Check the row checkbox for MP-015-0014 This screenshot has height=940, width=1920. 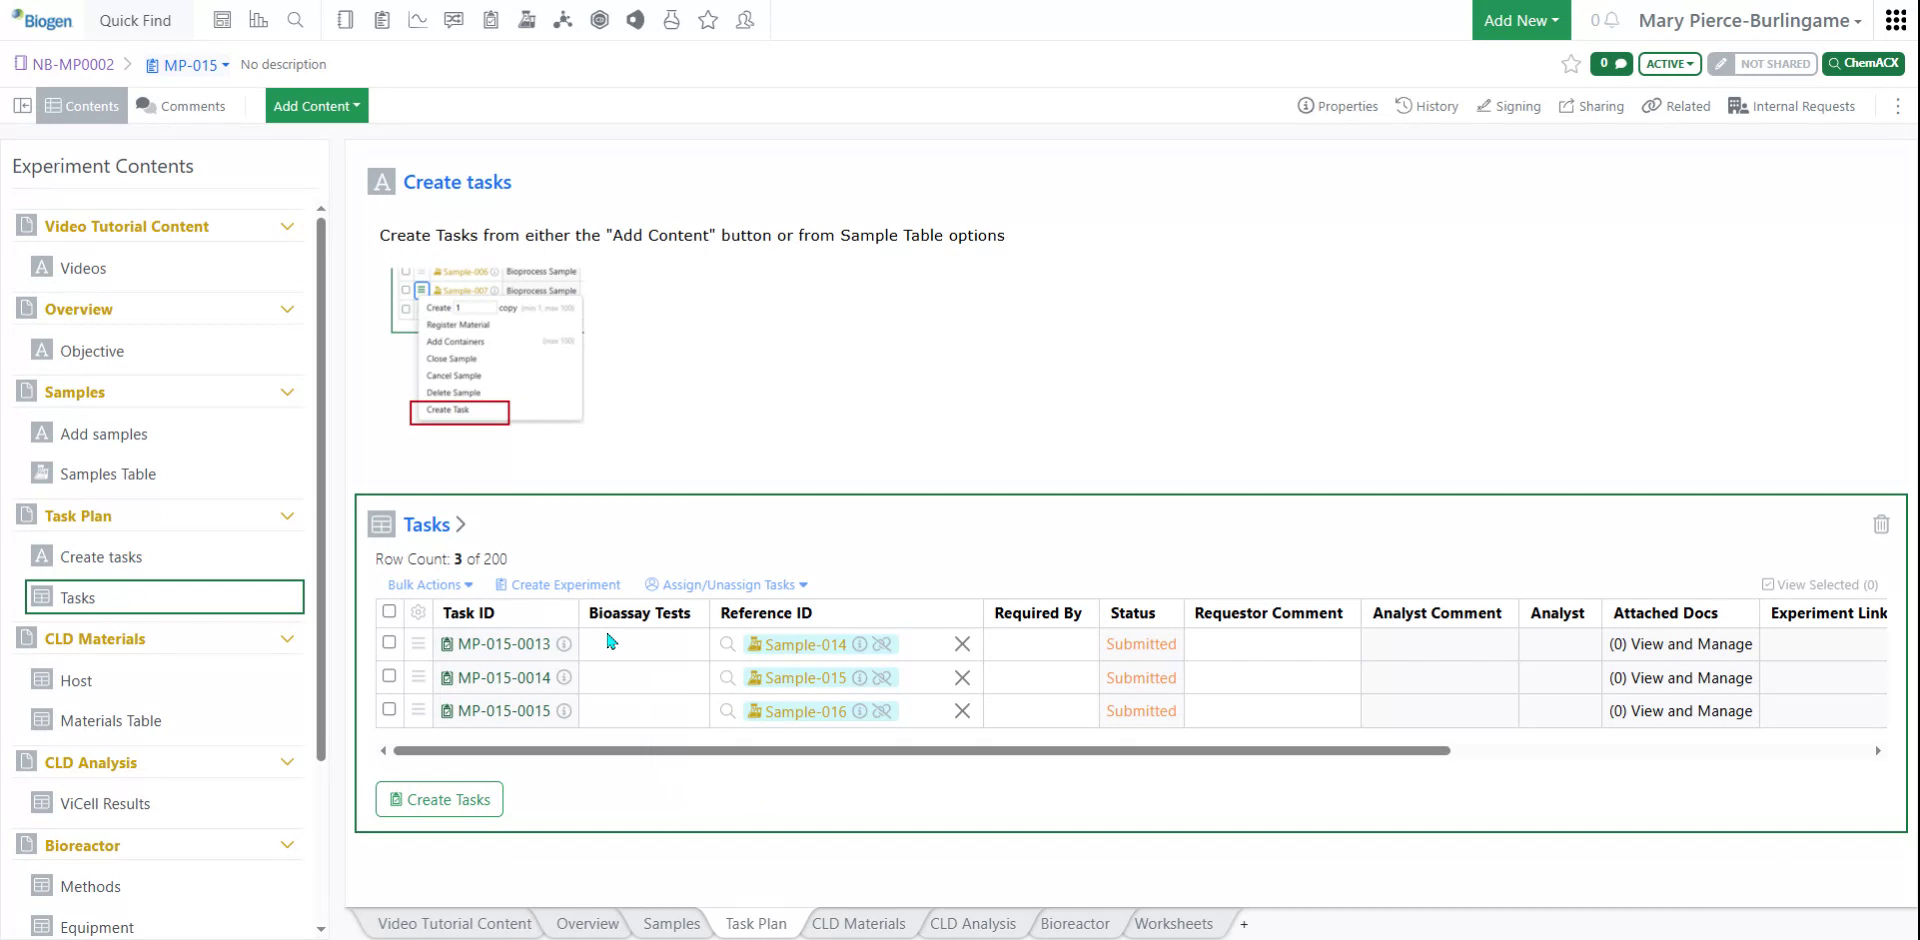coord(389,677)
